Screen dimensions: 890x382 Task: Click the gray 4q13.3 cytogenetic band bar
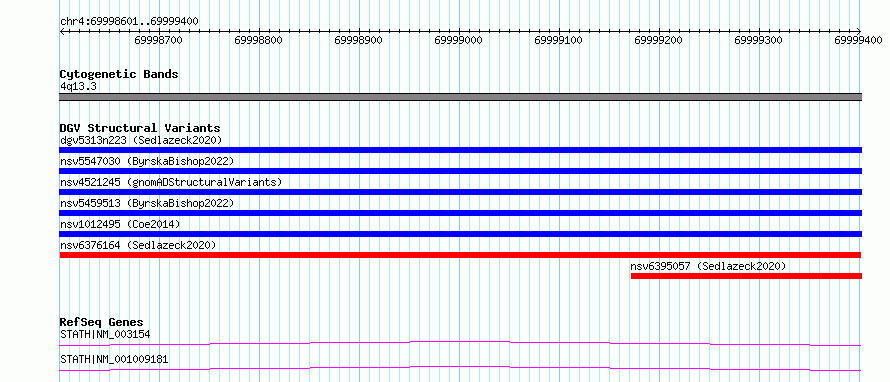[460, 97]
